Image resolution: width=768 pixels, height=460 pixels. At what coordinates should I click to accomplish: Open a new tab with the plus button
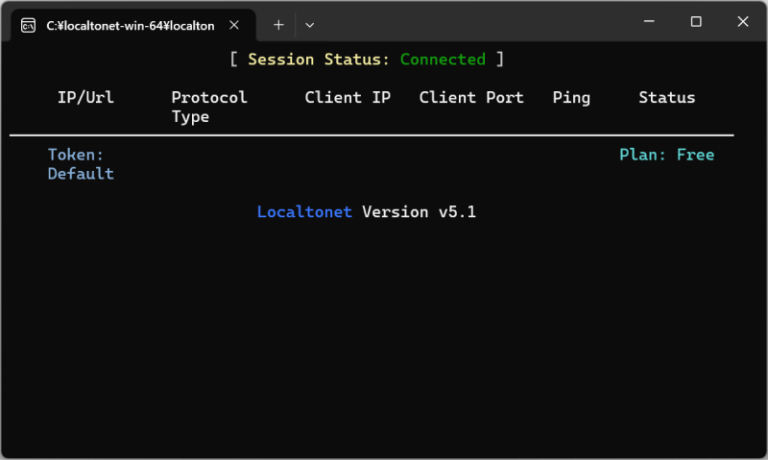279,24
